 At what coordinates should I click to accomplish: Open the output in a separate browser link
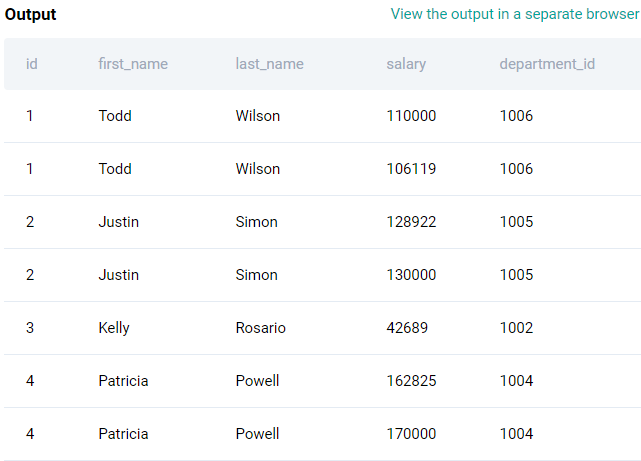point(515,14)
